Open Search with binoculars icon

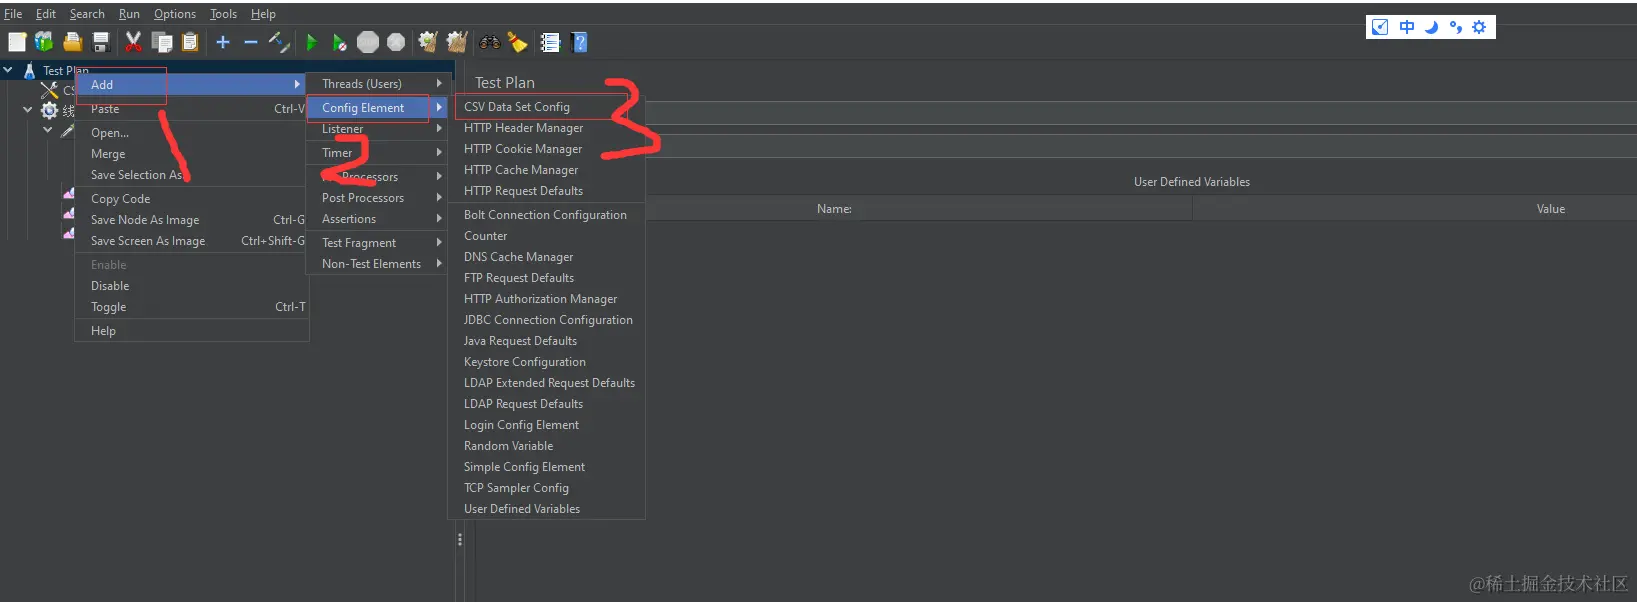tap(490, 42)
